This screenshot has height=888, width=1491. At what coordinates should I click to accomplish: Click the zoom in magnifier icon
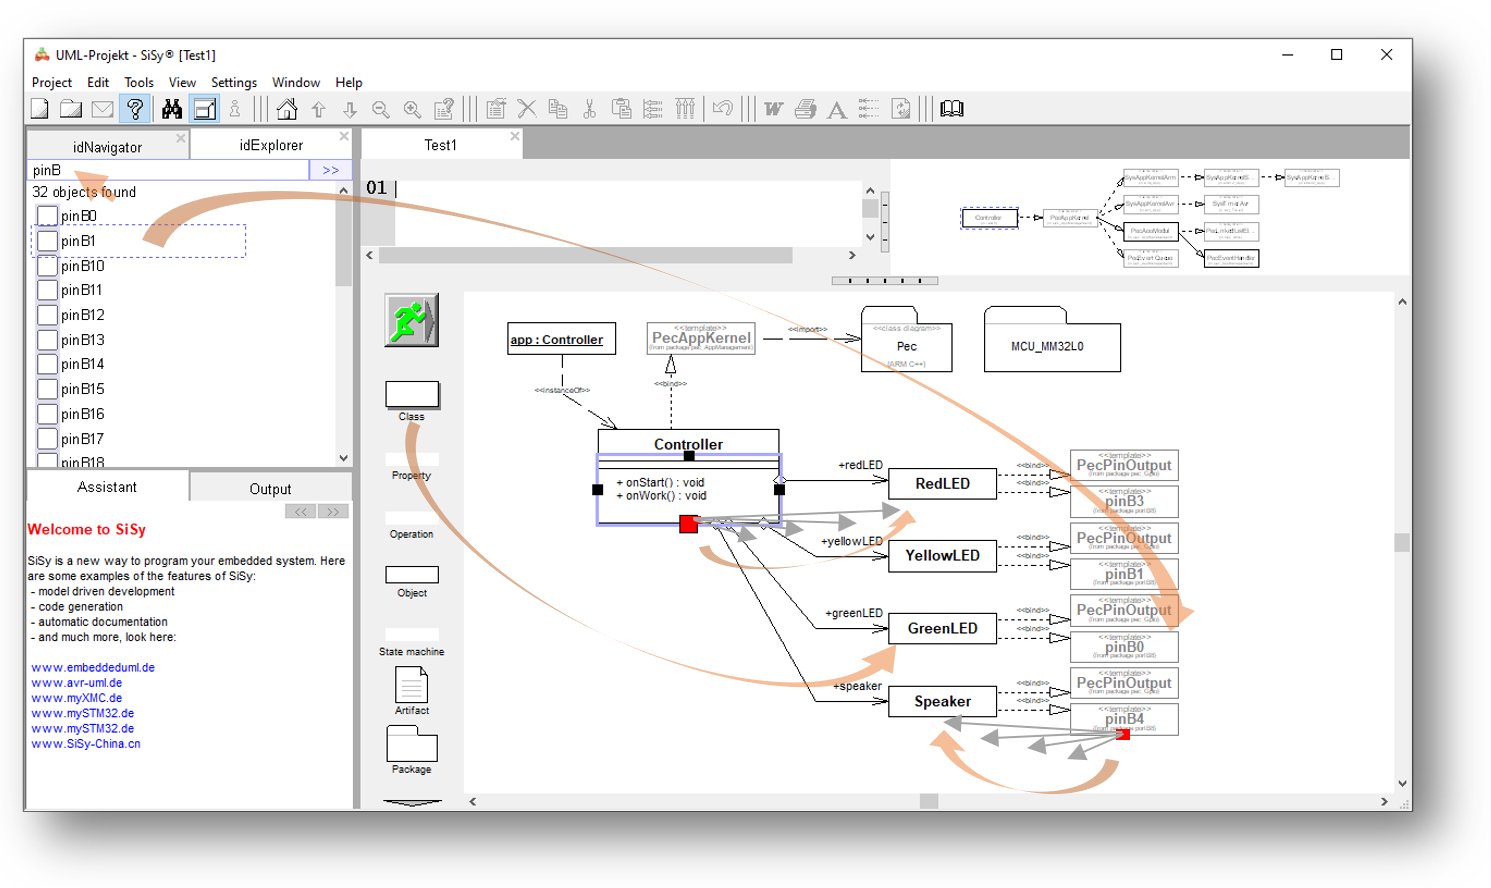tap(412, 109)
